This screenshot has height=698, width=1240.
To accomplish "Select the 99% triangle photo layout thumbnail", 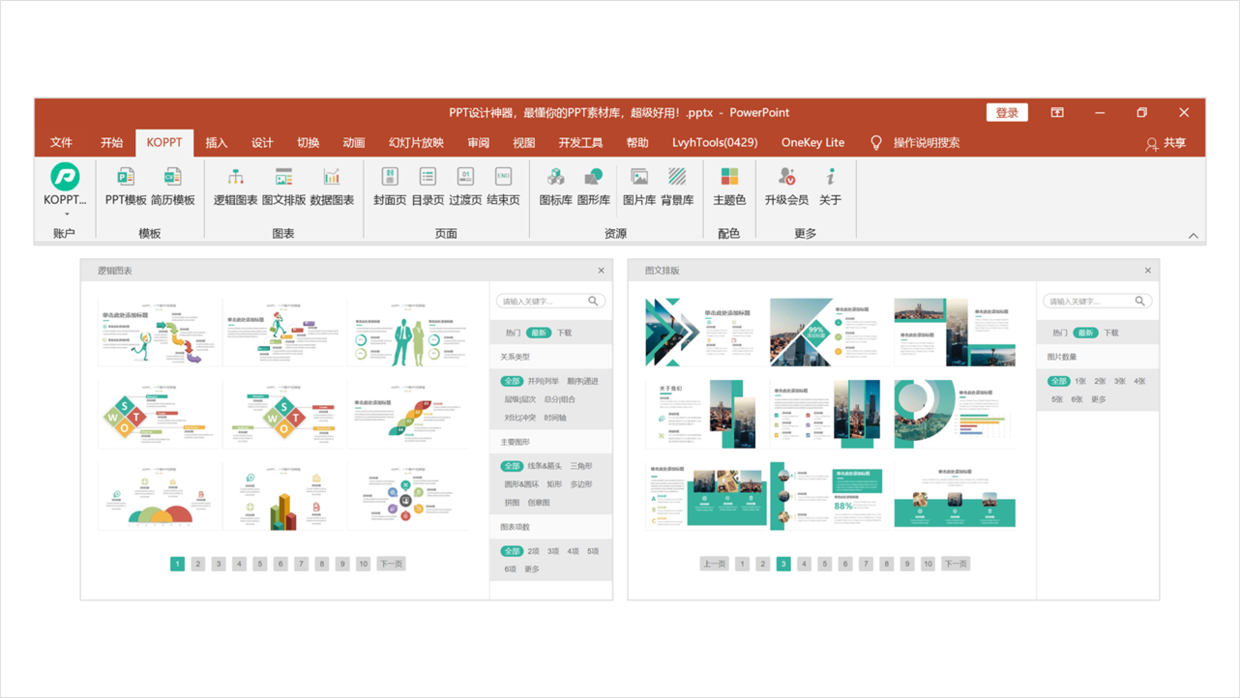I will pos(831,332).
